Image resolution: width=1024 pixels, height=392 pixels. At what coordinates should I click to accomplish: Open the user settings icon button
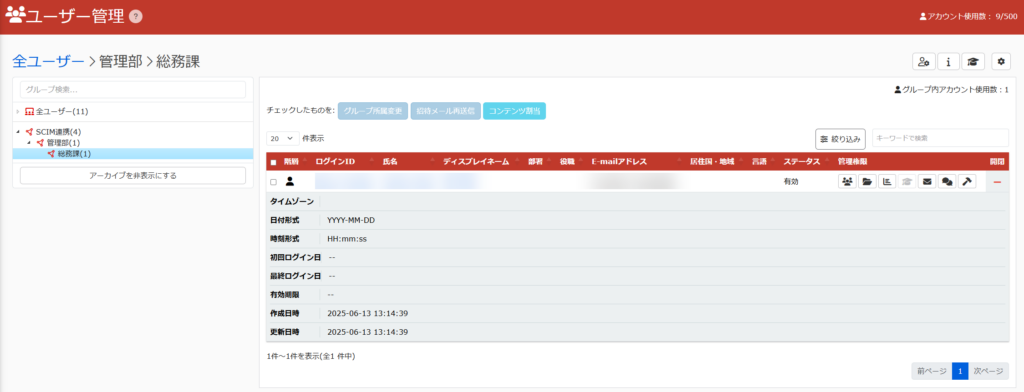point(923,61)
